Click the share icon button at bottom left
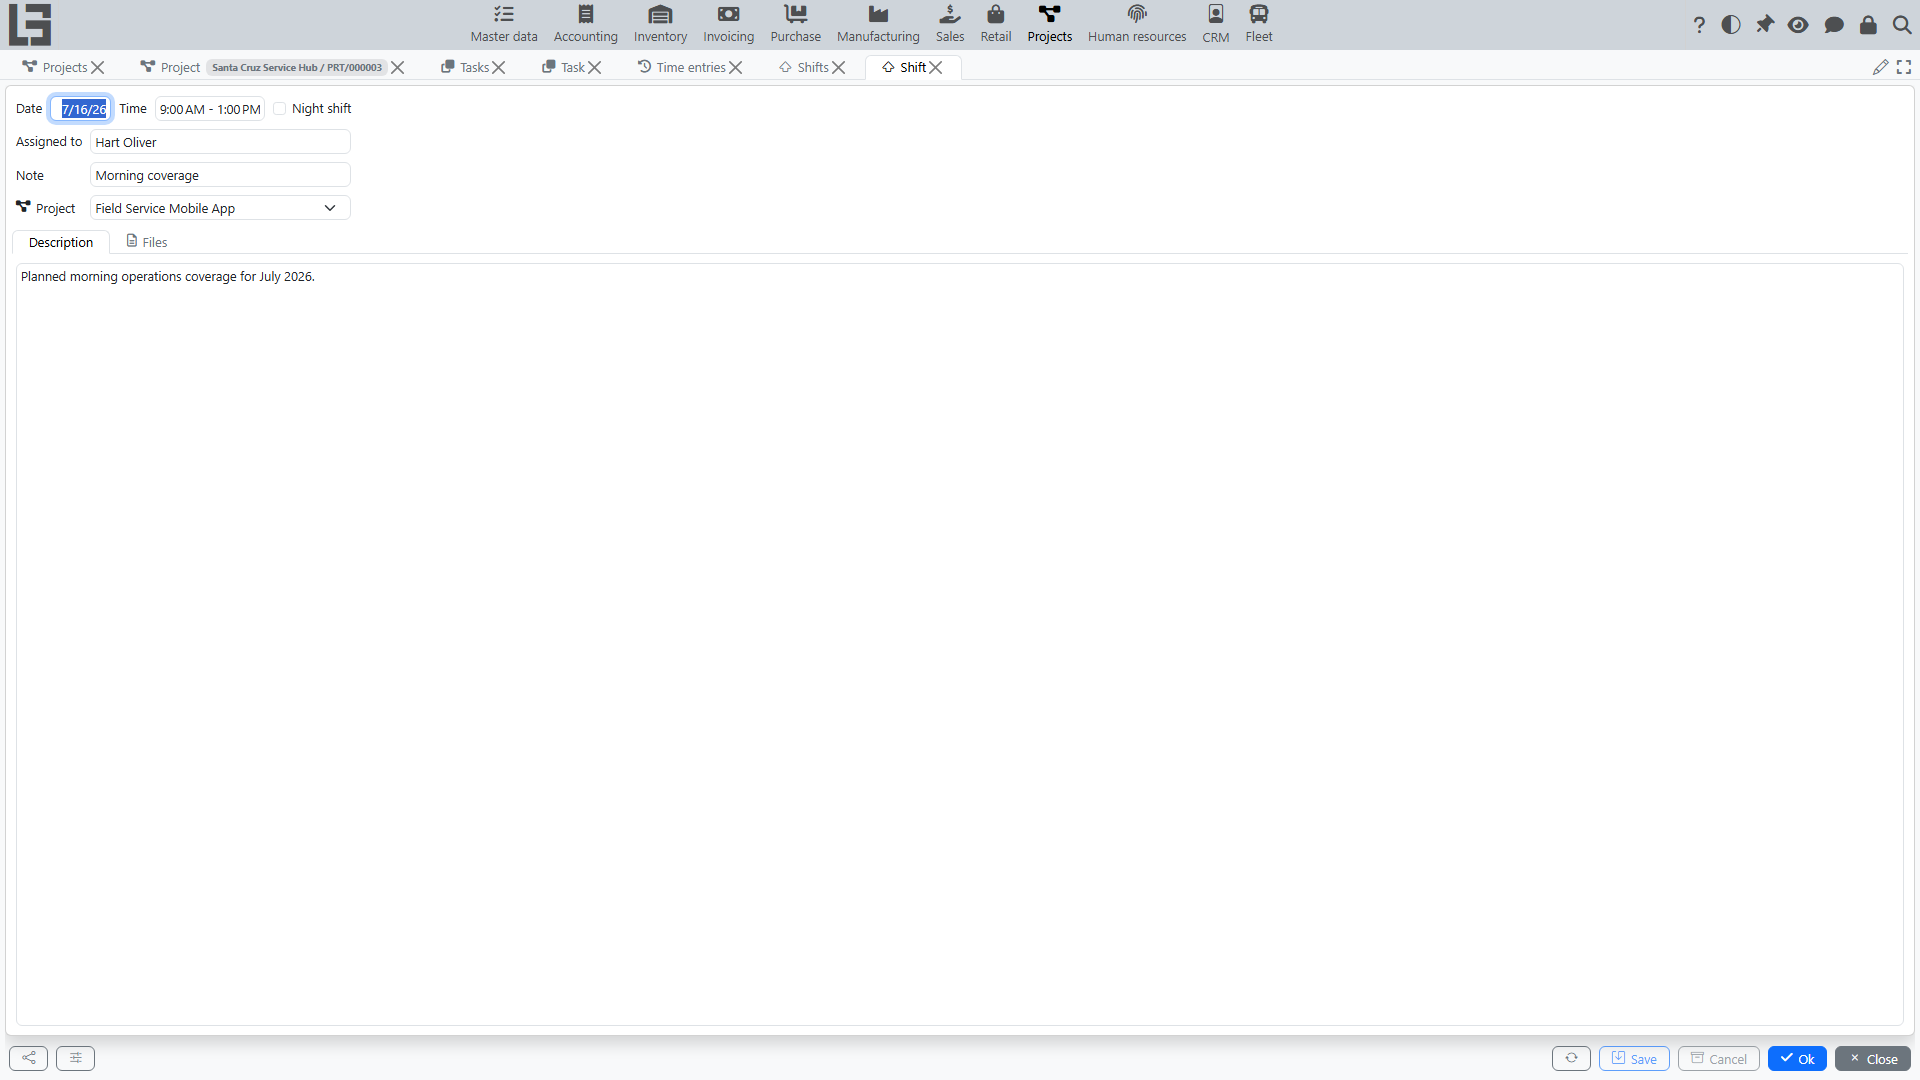The width and height of the screenshot is (1920, 1080). 29,1058
